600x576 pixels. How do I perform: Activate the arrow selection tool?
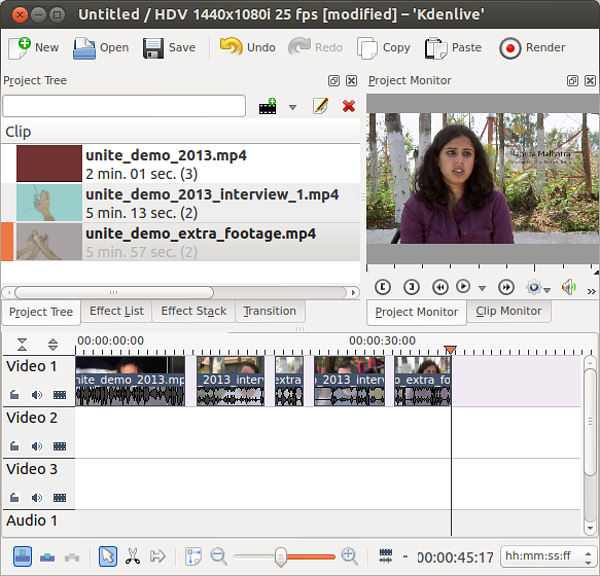coord(107,557)
